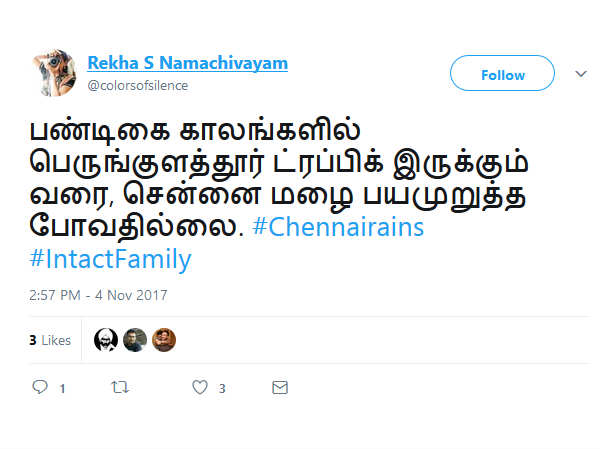The width and height of the screenshot is (600, 450).
Task: Open the black-and-white bearded liker avatar
Action: click(x=106, y=340)
